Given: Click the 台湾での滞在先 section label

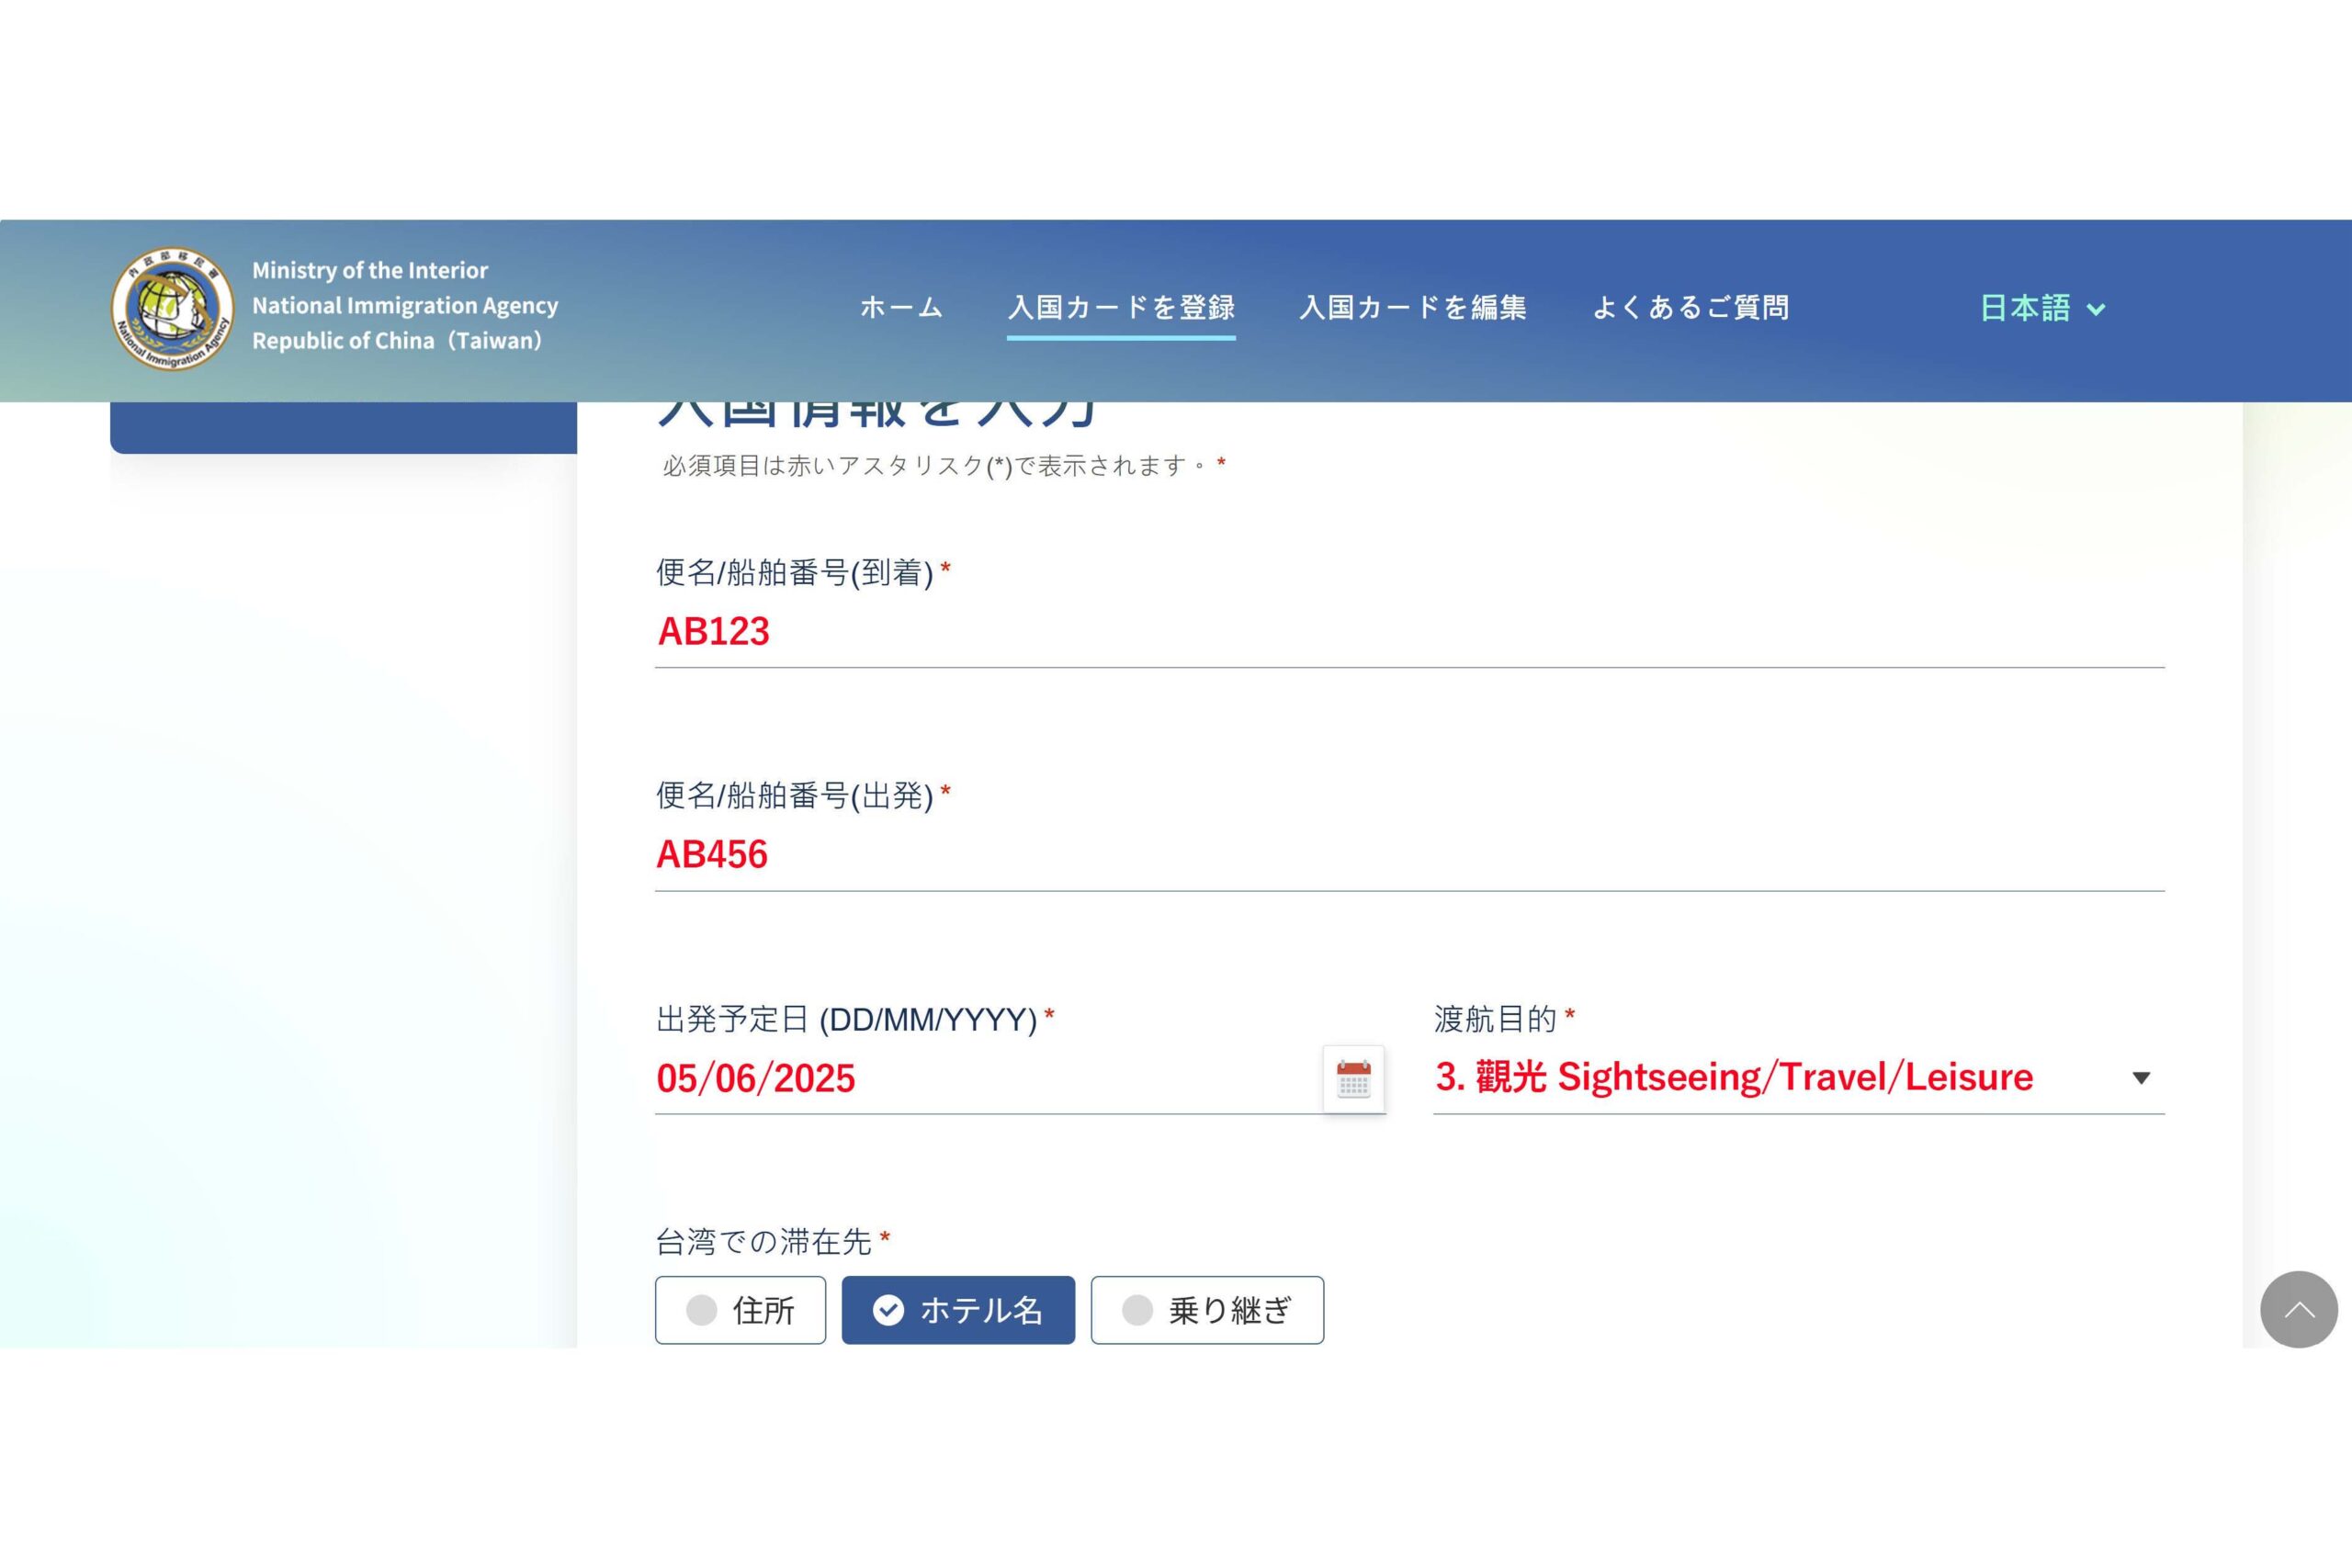Looking at the screenshot, I should (x=764, y=1242).
